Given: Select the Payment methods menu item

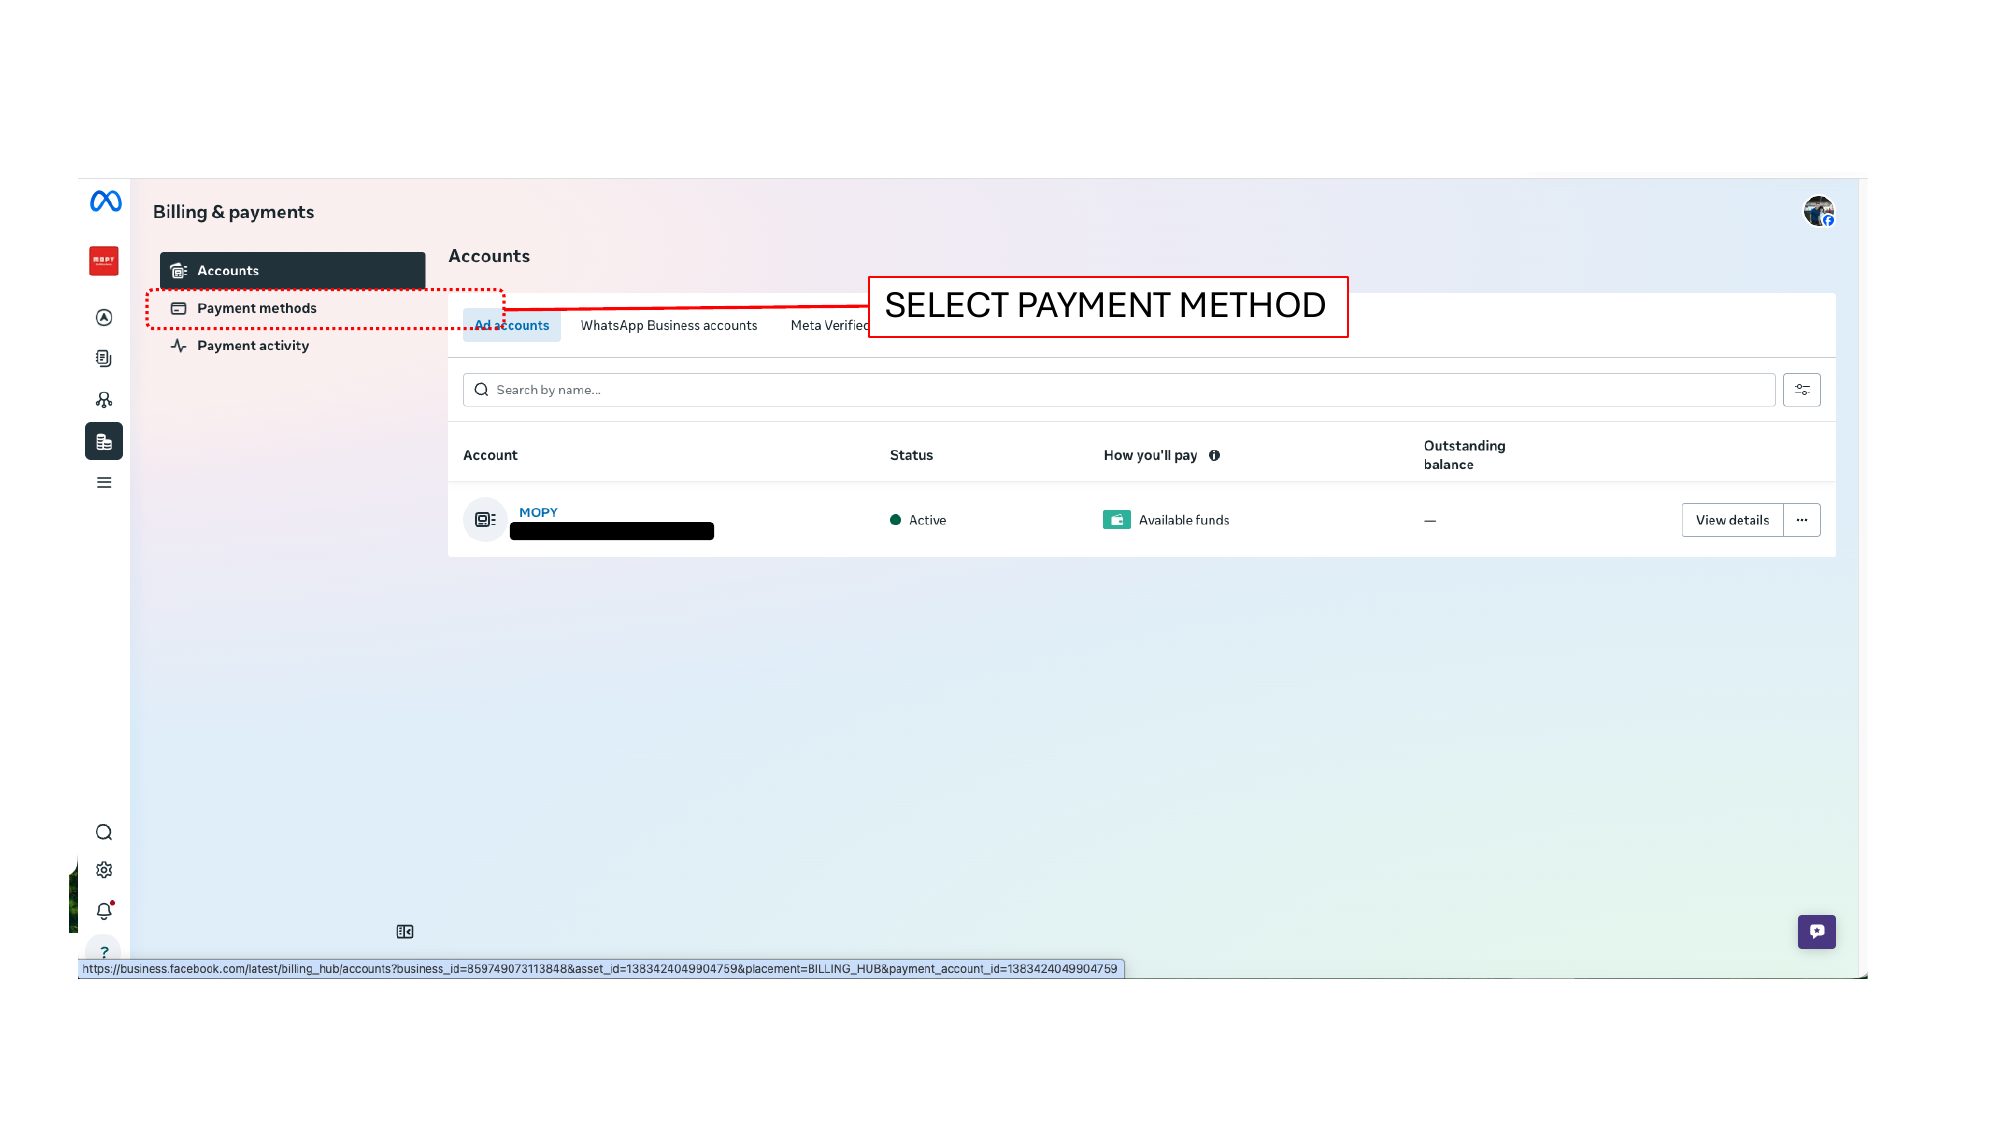Looking at the screenshot, I should click(x=256, y=308).
